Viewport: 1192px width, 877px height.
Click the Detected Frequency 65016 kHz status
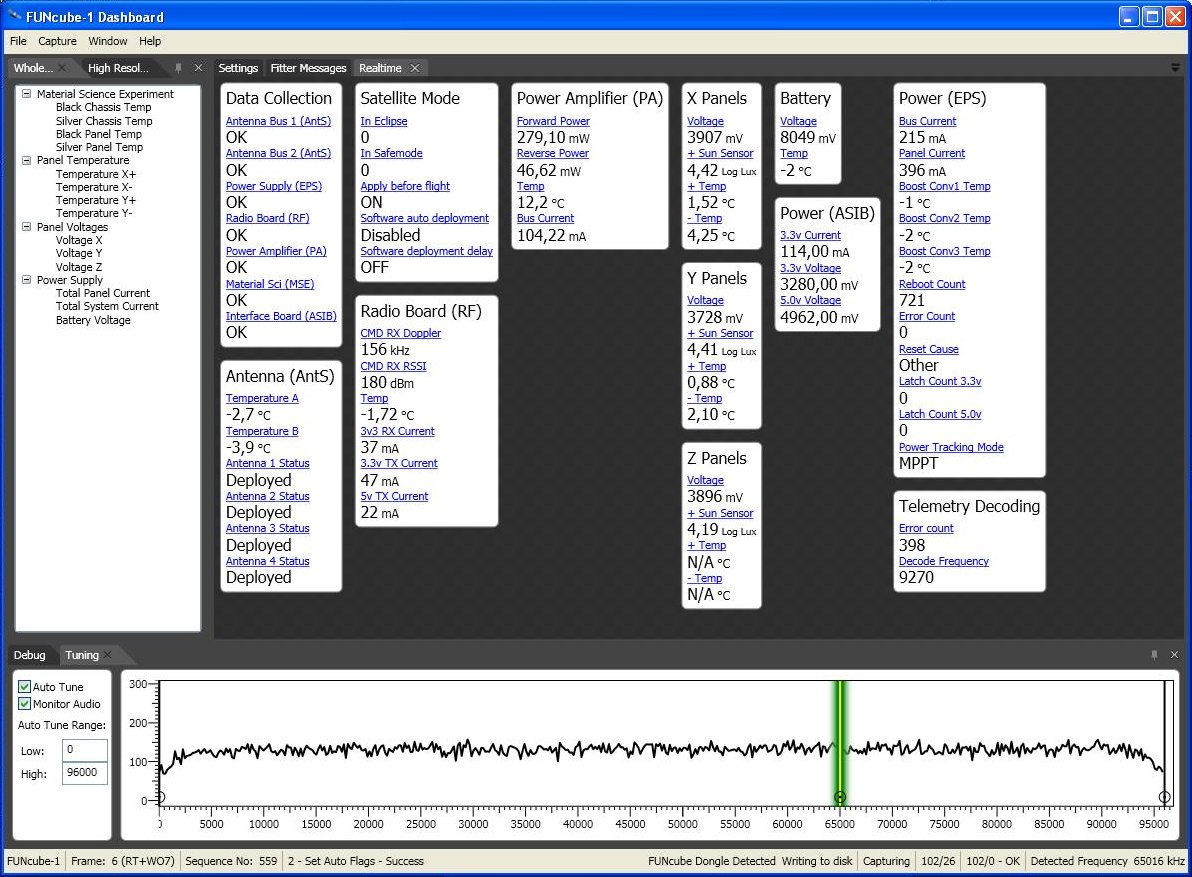click(x=1108, y=861)
